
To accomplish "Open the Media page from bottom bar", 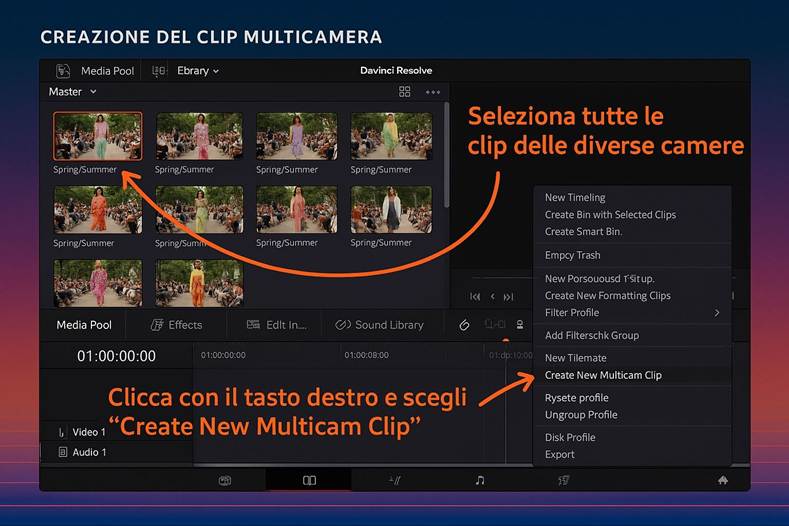I will (x=225, y=481).
